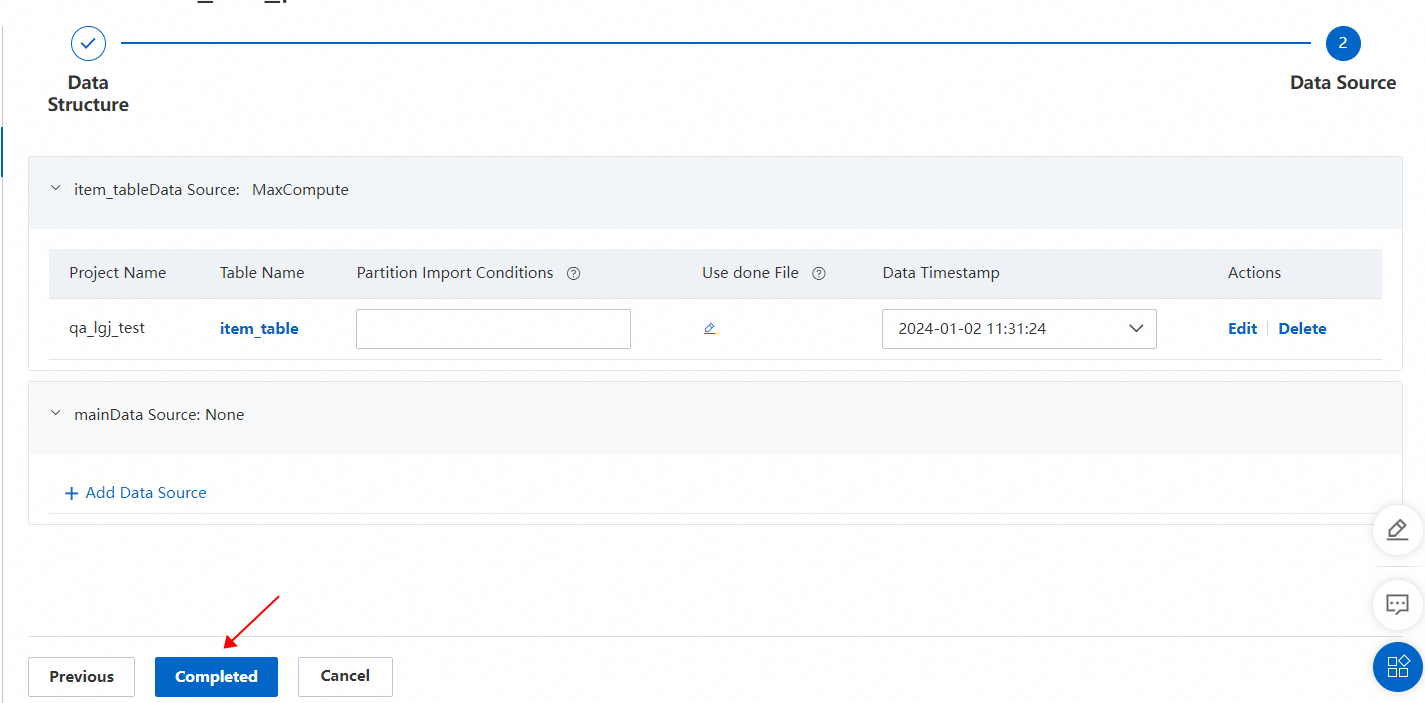Viewport: 1425px width, 703px height.
Task: Click the Cancel button
Action: point(345,677)
